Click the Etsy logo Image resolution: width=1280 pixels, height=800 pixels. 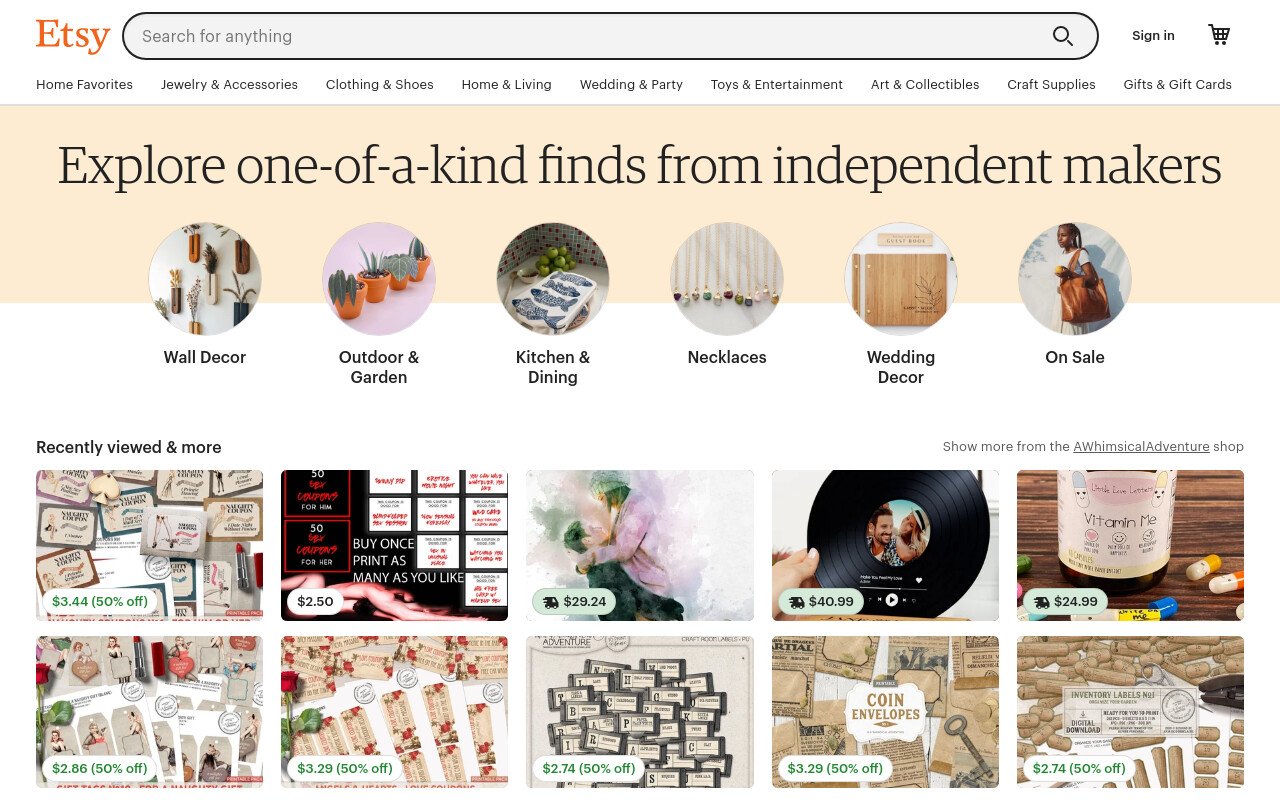coord(73,36)
